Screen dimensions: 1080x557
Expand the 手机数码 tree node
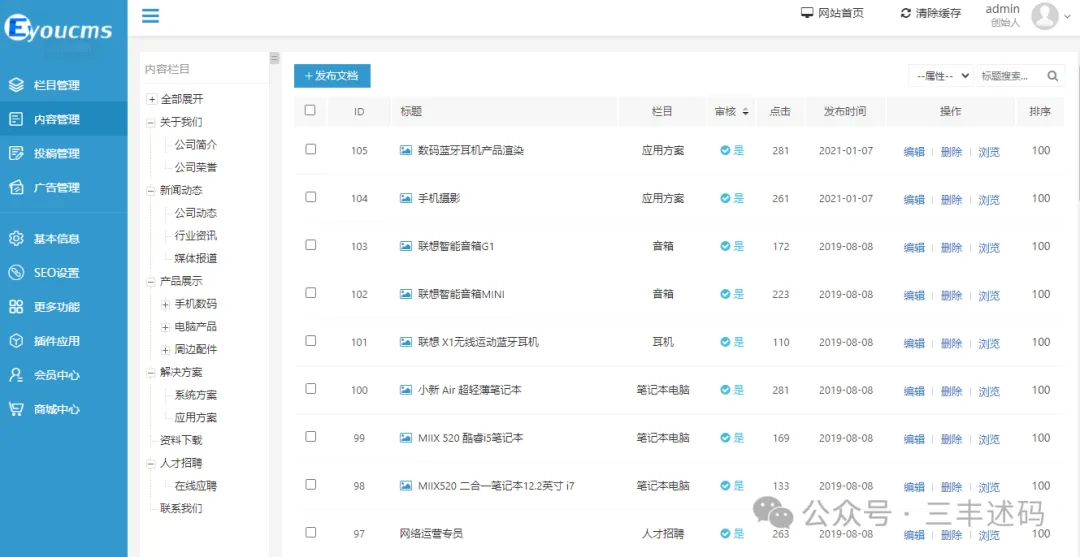pos(165,304)
